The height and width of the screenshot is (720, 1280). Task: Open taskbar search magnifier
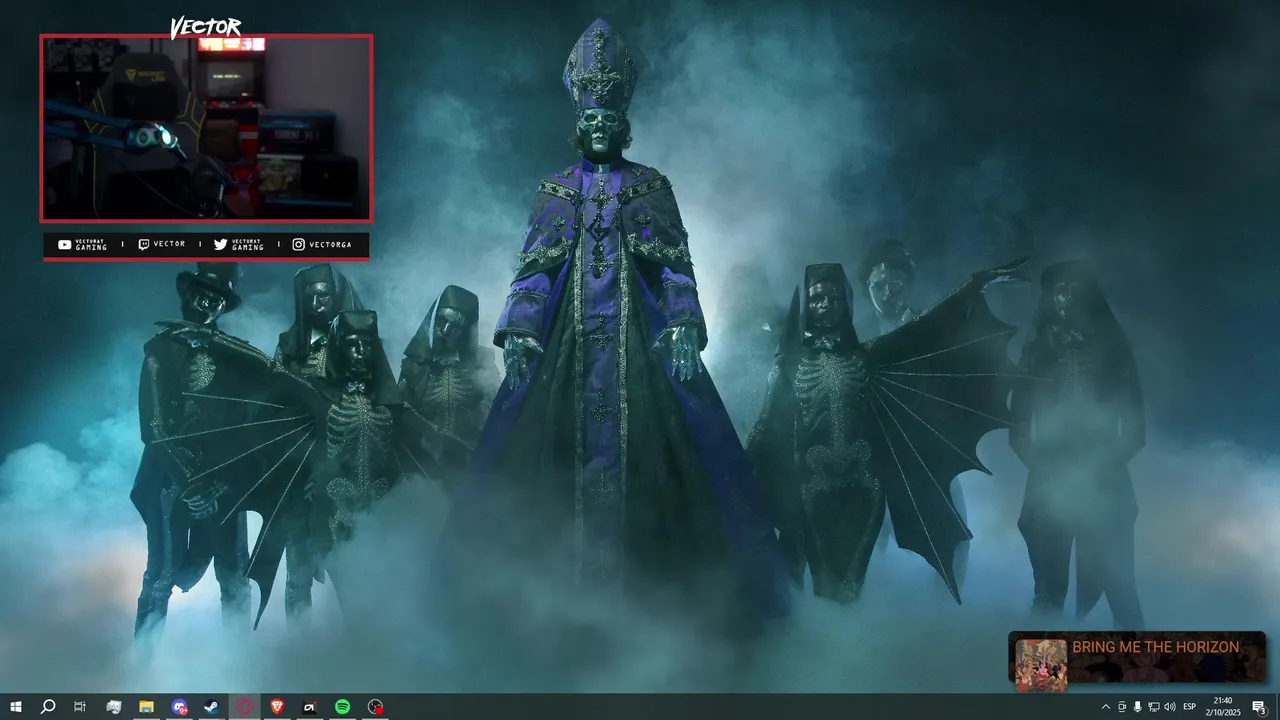(47, 707)
